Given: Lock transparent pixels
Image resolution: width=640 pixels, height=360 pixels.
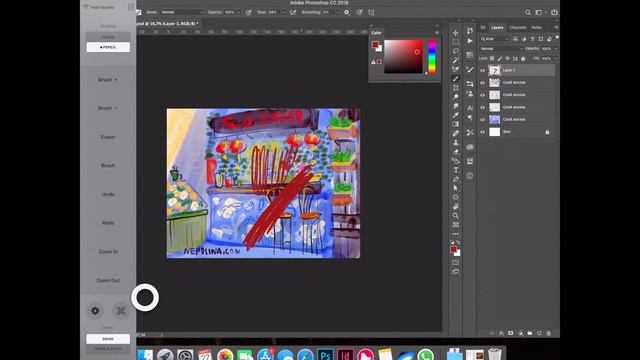Looking at the screenshot, I should click(492, 58).
